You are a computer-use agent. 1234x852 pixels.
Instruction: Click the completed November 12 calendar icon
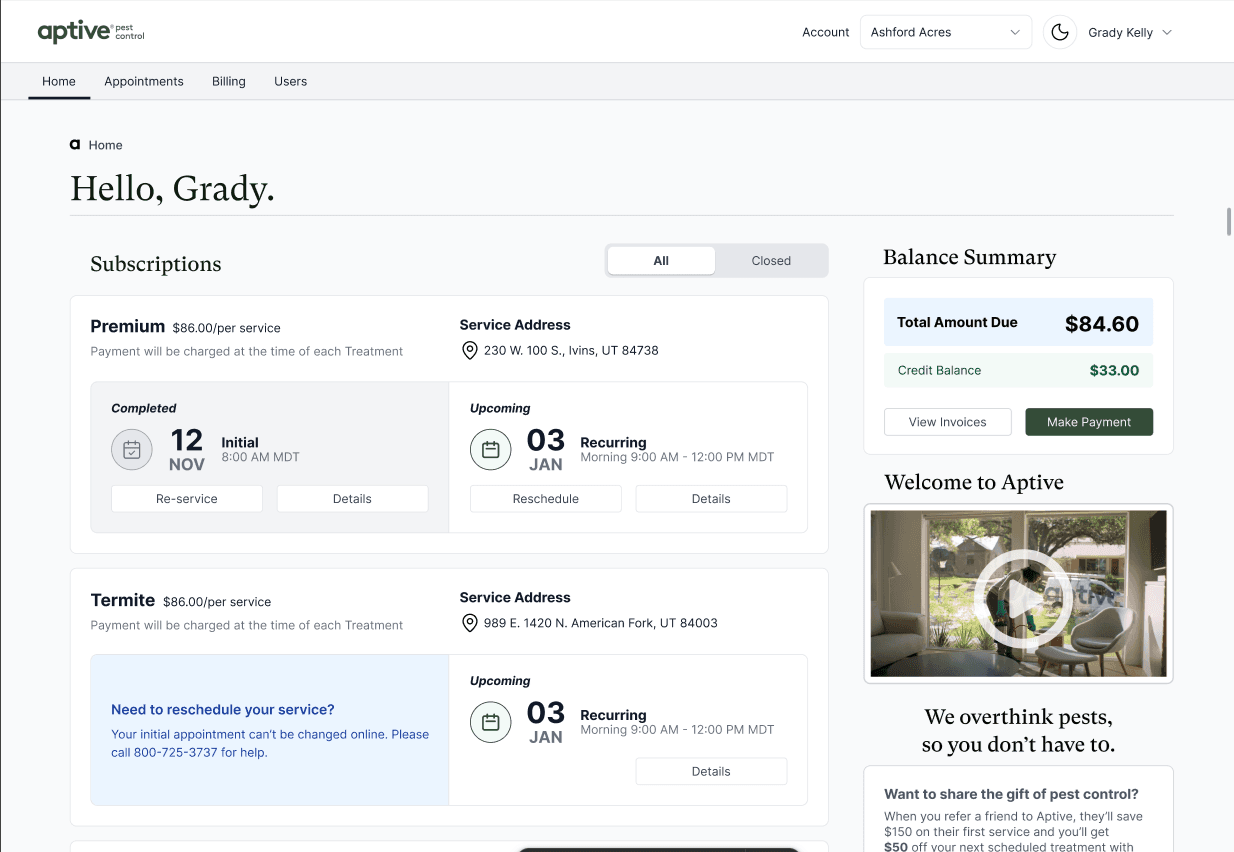[131, 449]
